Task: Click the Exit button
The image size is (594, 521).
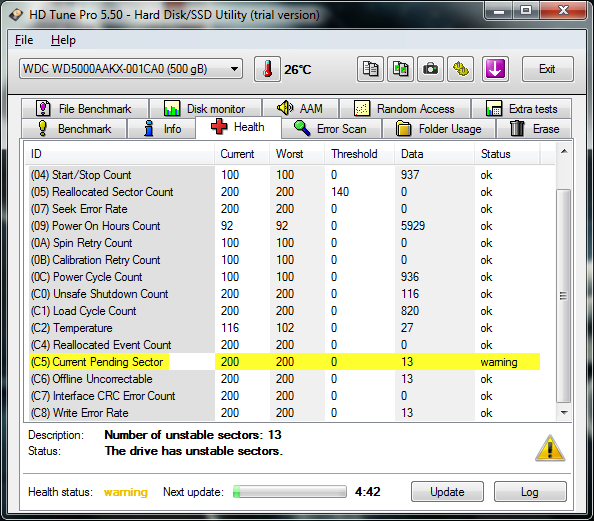Action: pos(547,69)
